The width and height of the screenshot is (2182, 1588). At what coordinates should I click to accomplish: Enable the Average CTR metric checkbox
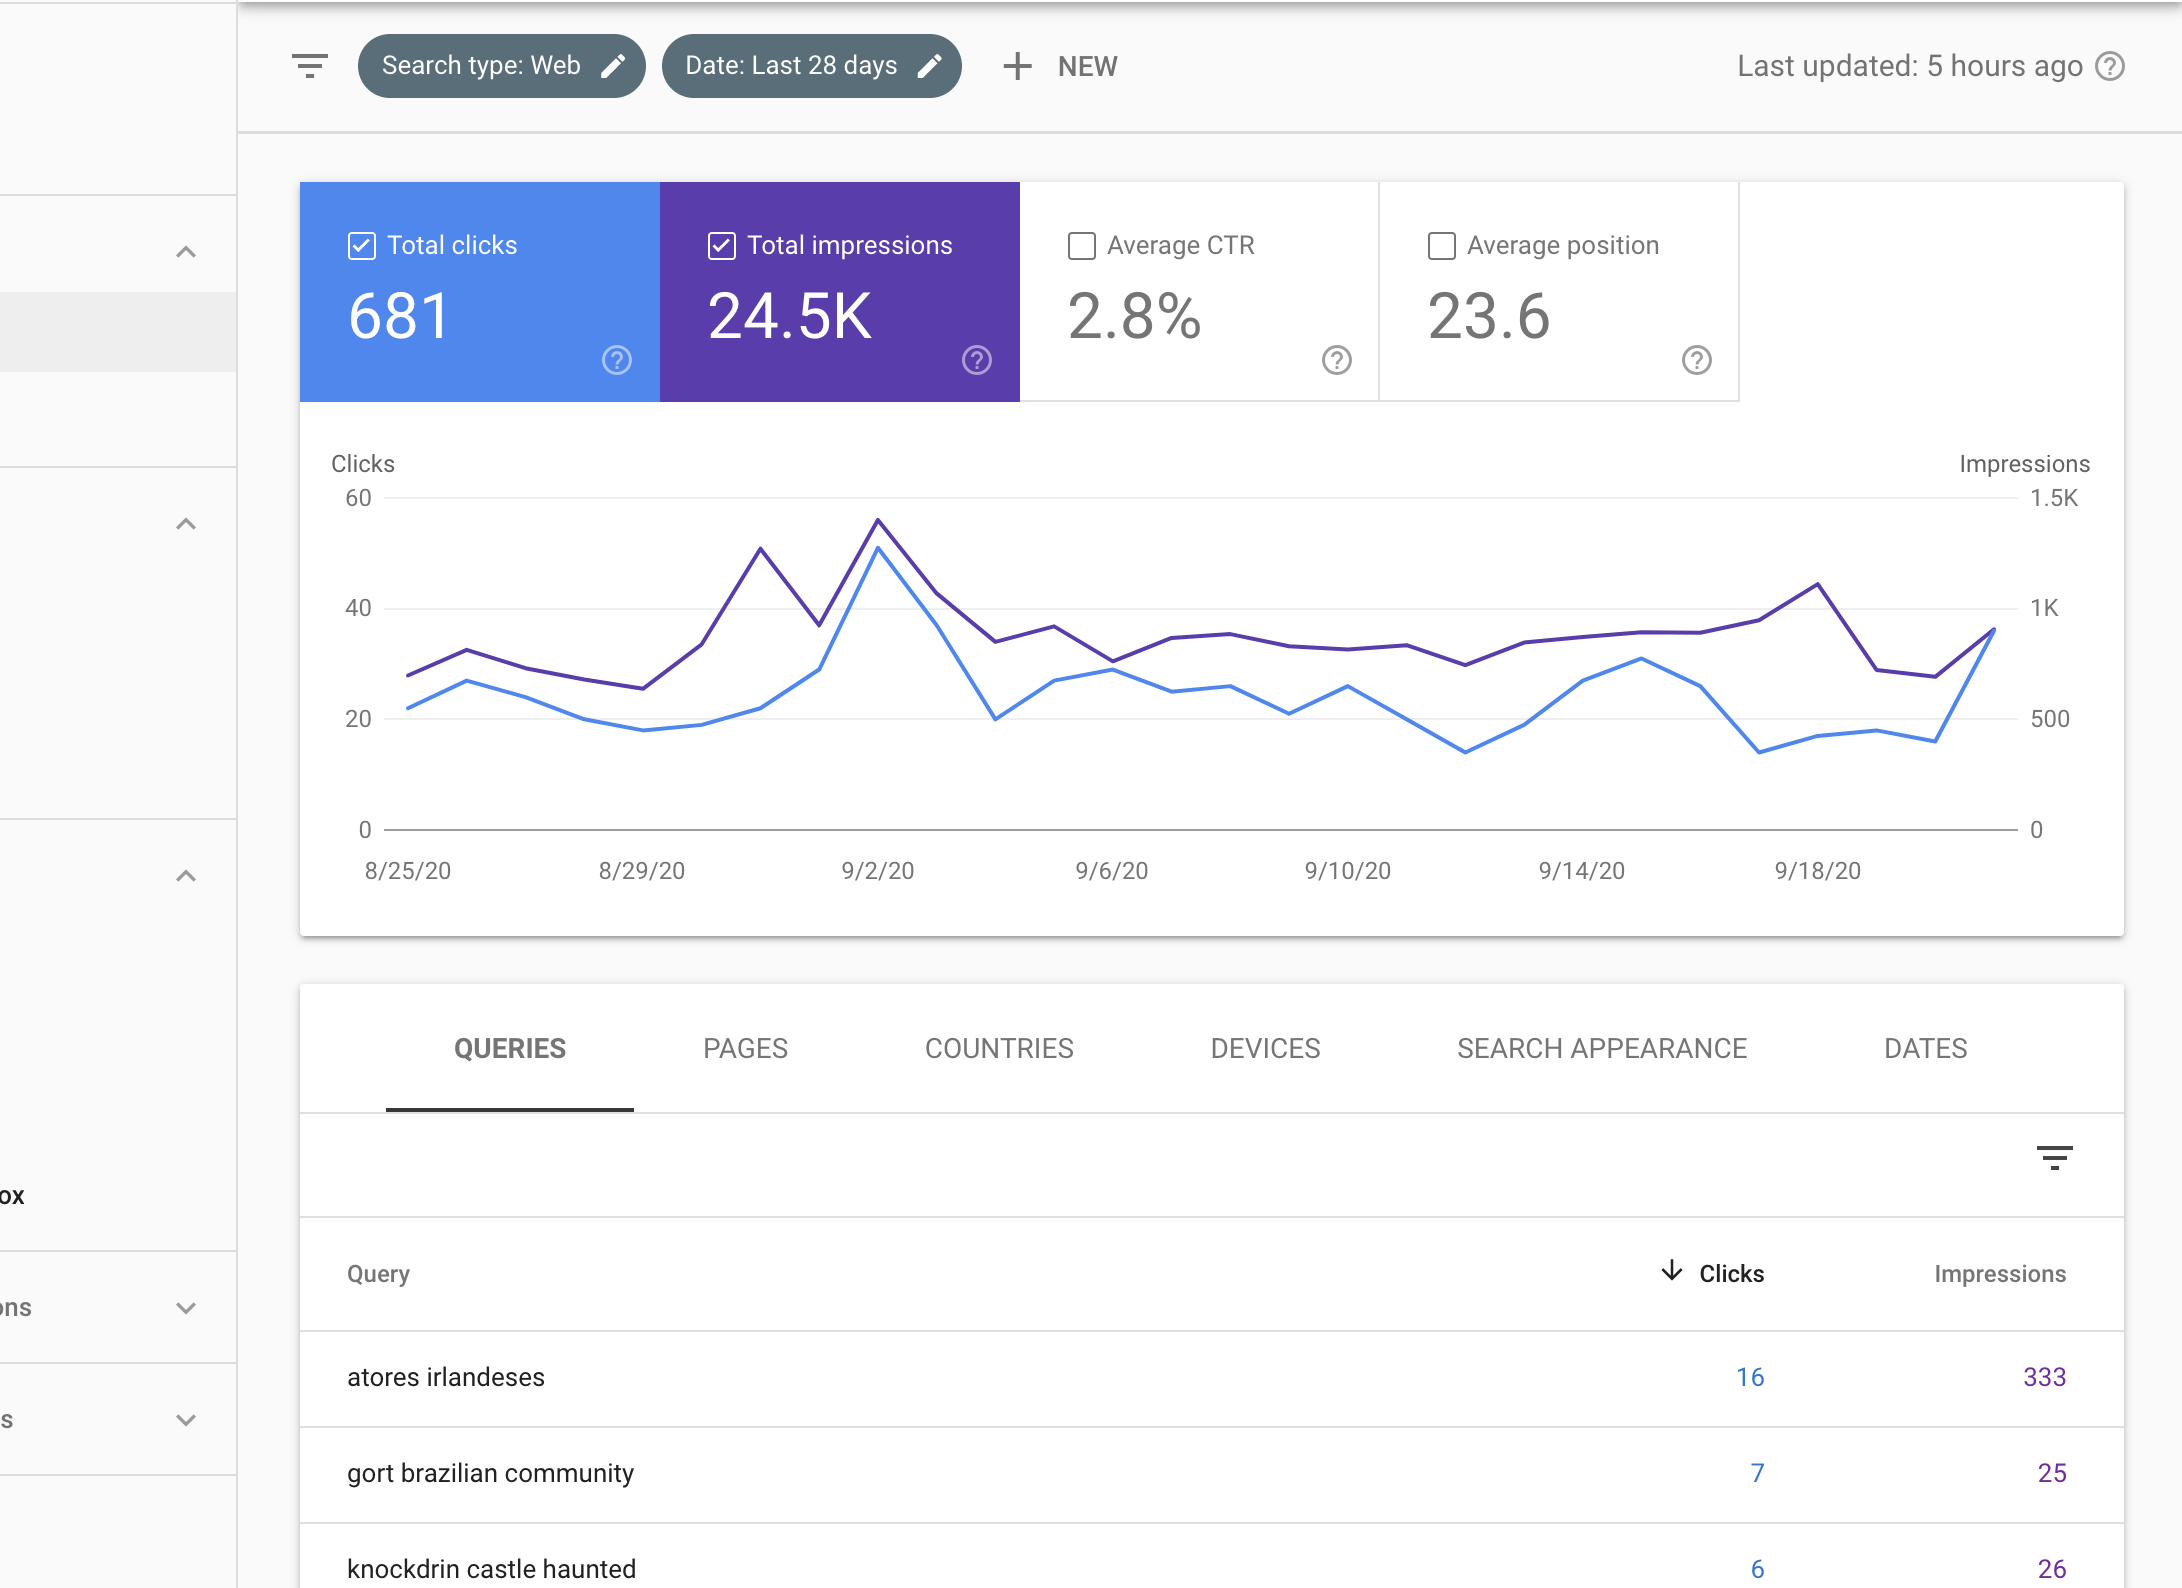(1081, 245)
